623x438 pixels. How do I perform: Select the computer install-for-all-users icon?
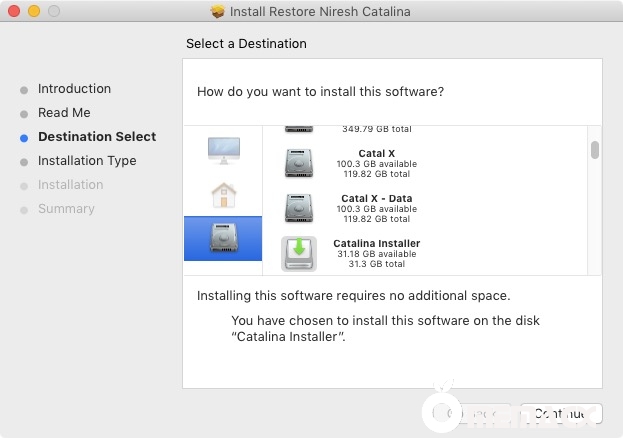pos(223,150)
